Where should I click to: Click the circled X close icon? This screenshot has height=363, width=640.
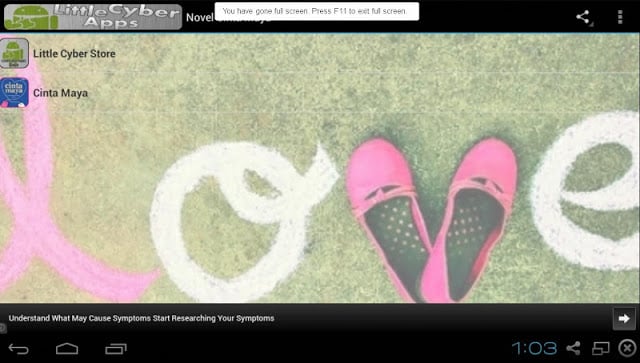(x=628, y=348)
